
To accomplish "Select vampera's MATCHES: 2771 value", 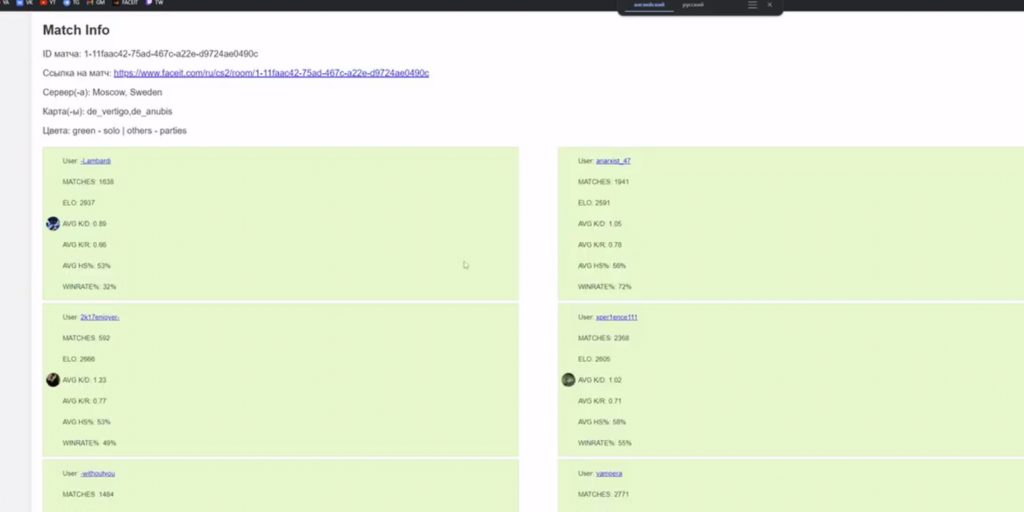I will (603, 494).
